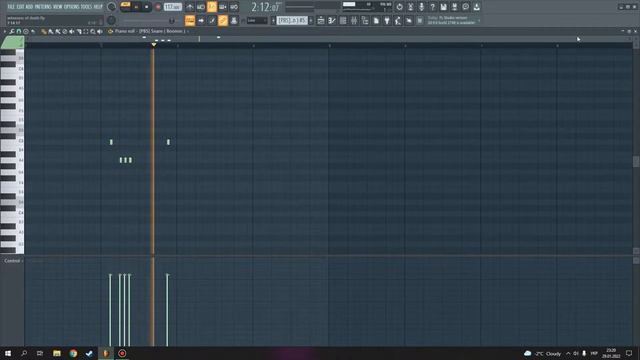Image resolution: width=640 pixels, height=360 pixels.
Task: Toggle the overdub/blend recording button
Action: (x=223, y=7)
